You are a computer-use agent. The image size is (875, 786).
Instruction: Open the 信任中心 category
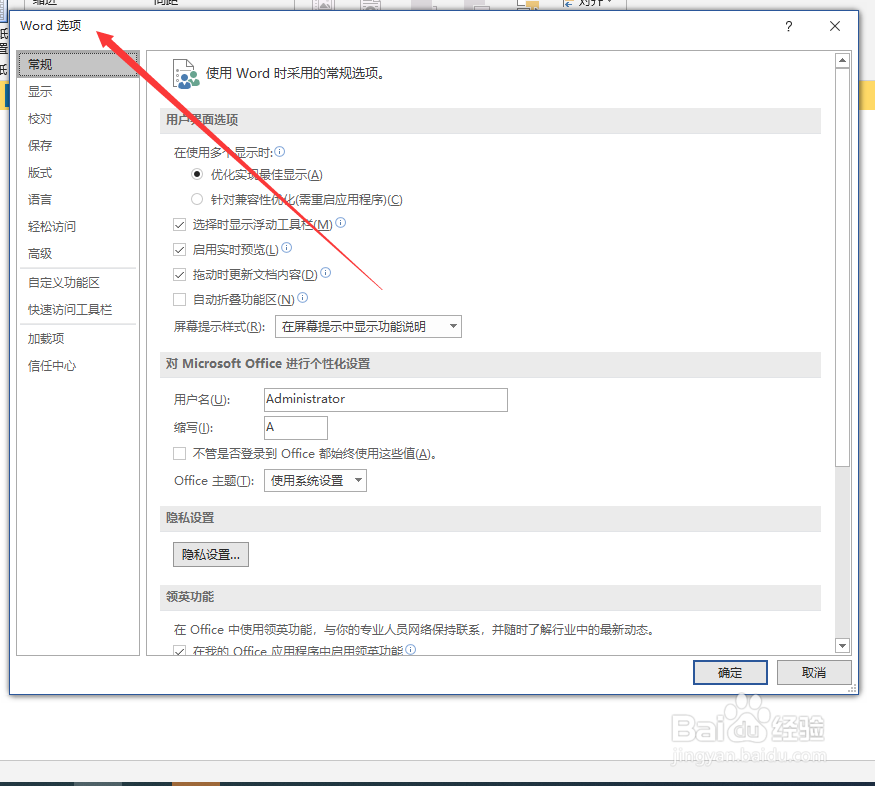click(52, 366)
